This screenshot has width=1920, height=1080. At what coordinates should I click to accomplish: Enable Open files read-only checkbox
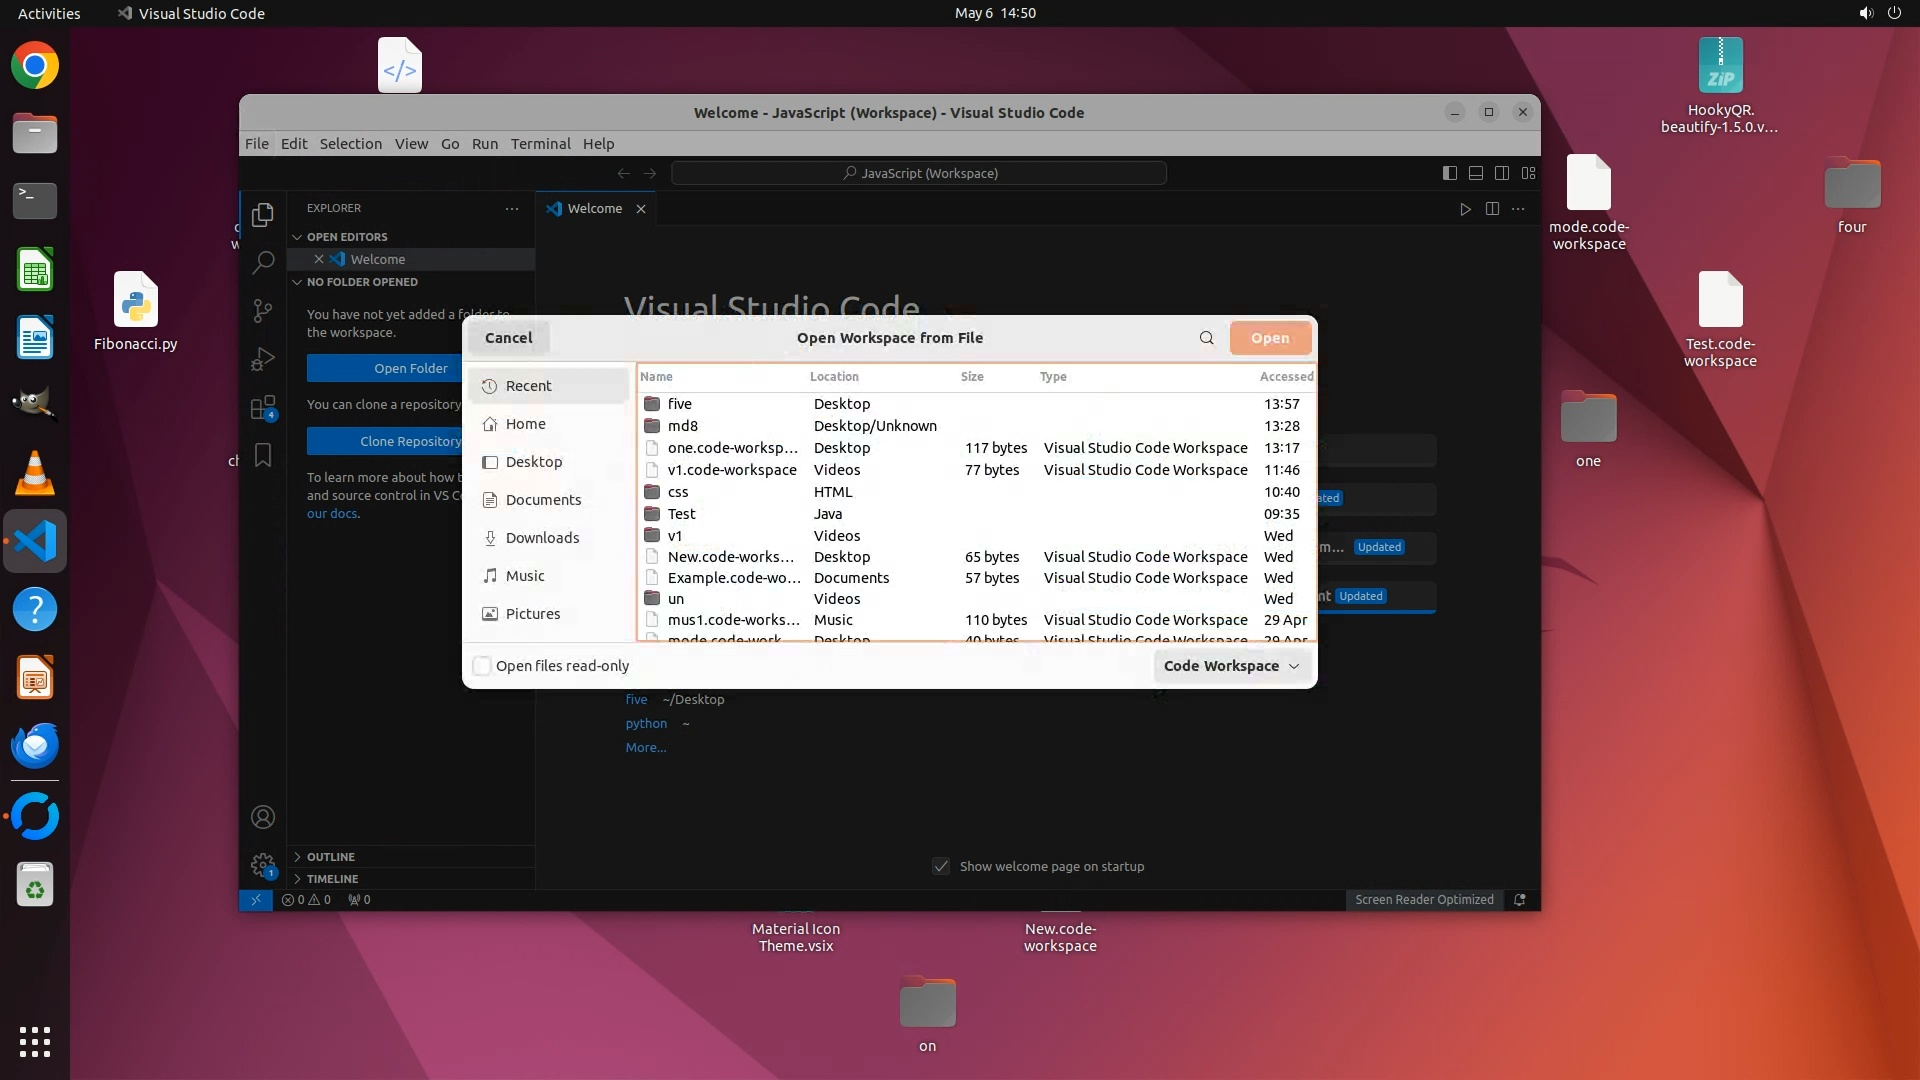(x=483, y=666)
